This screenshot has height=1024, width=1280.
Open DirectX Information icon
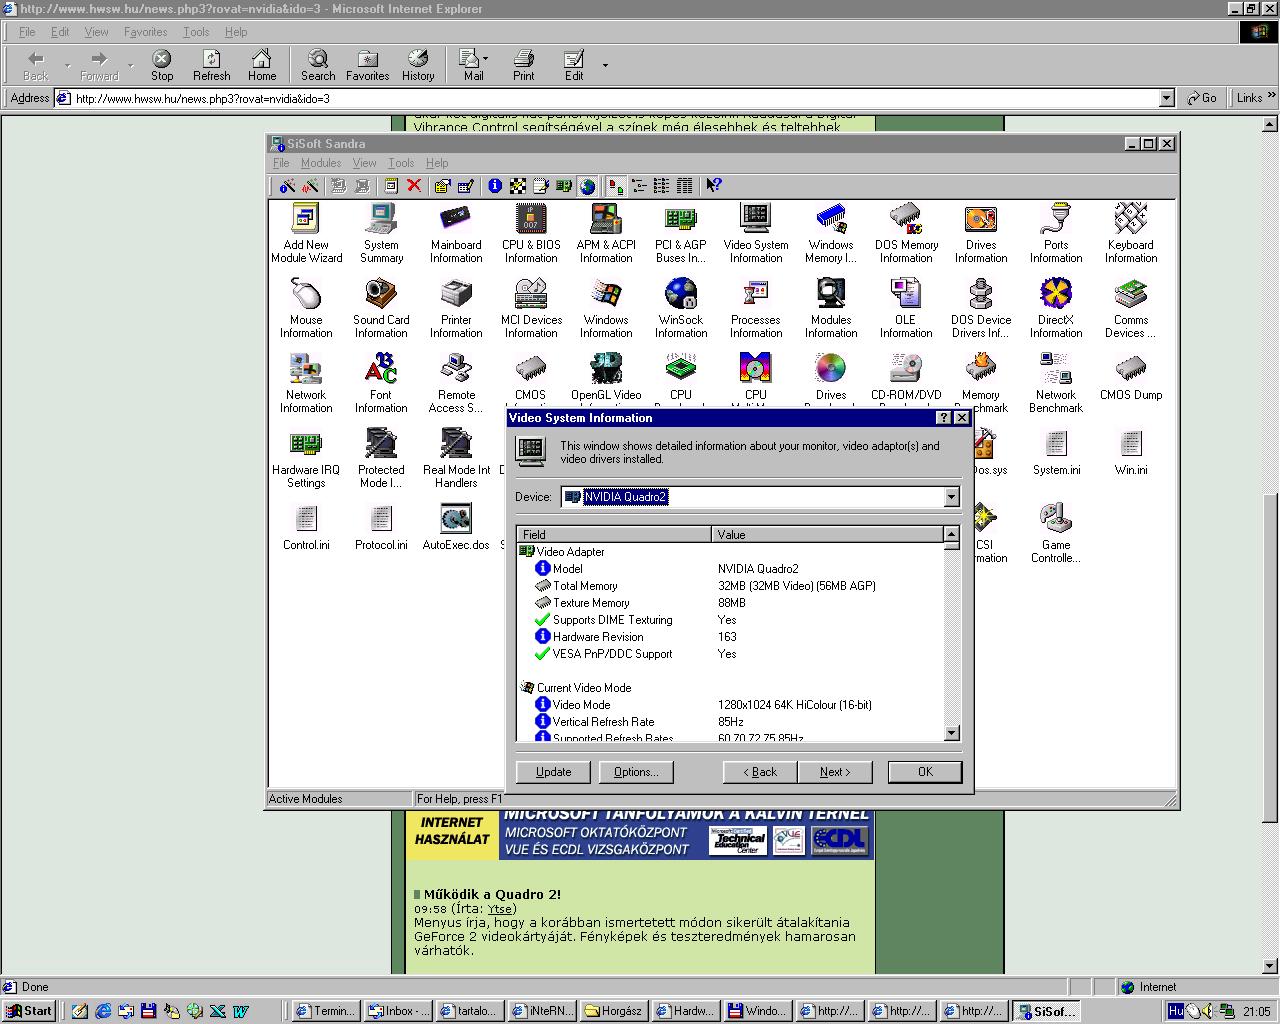coord(1056,307)
